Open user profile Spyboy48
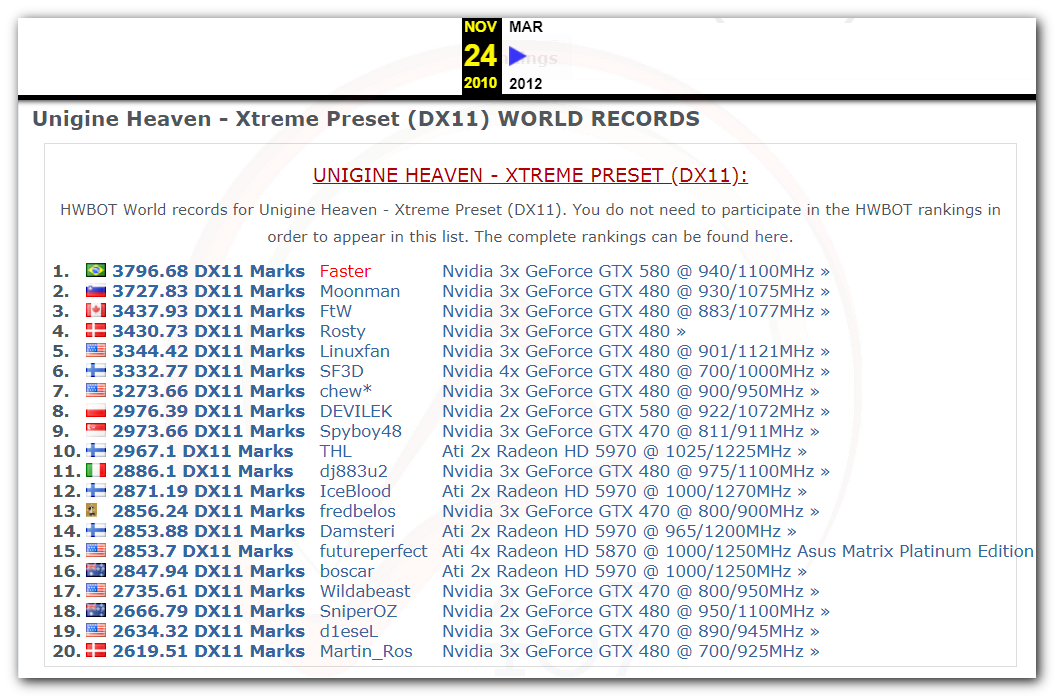Screen dimensions: 1054x696 click(360, 431)
